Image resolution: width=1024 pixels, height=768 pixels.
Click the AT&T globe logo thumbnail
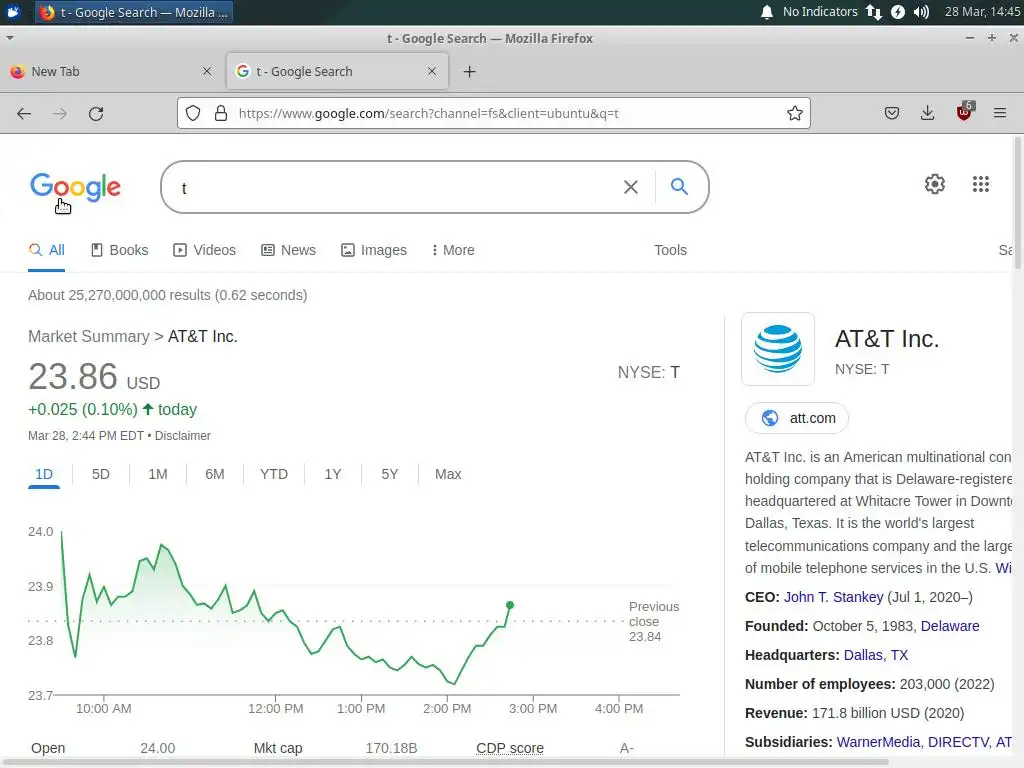[x=778, y=349]
